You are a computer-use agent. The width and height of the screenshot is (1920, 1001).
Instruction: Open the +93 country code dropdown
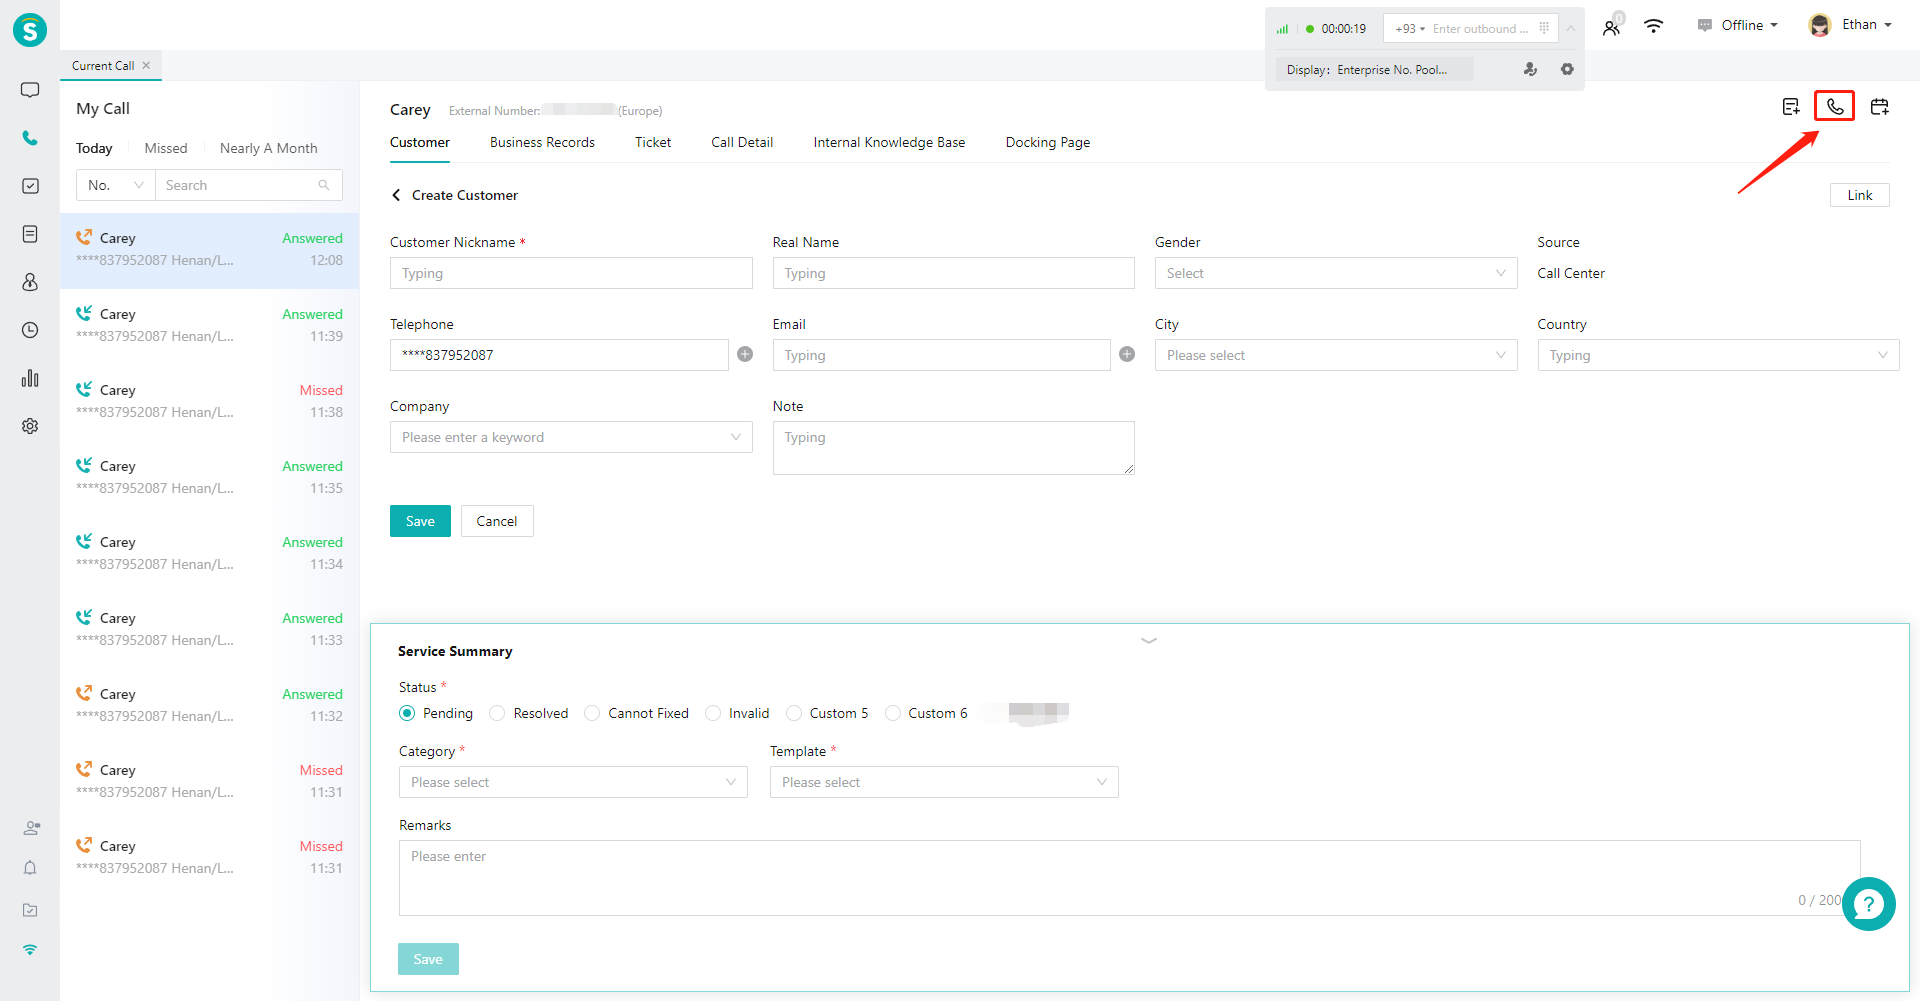[x=1410, y=28]
